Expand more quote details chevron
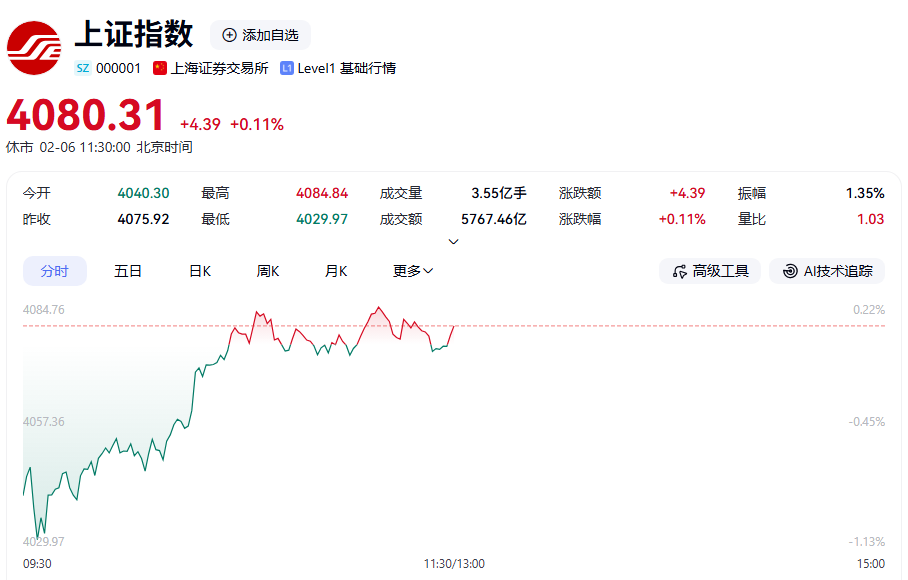908x580 pixels. pyautogui.click(x=453, y=241)
